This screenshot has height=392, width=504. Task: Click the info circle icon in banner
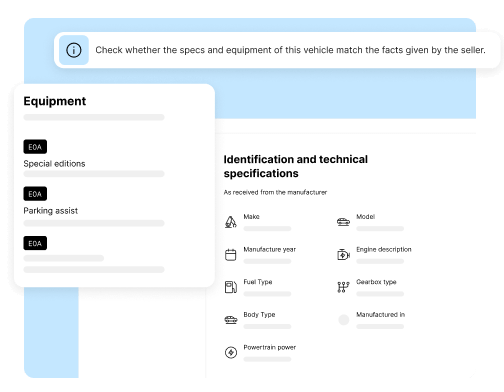(74, 50)
